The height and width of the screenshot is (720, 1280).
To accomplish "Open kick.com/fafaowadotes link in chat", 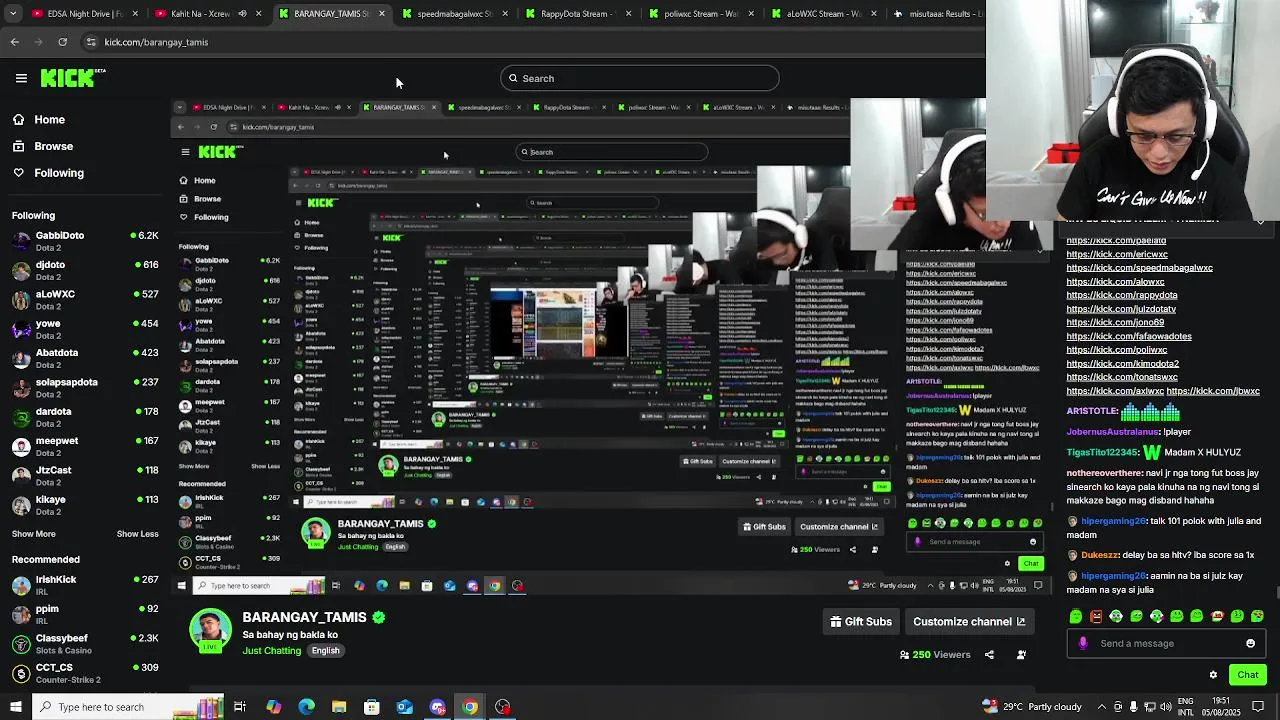I will point(1129,336).
